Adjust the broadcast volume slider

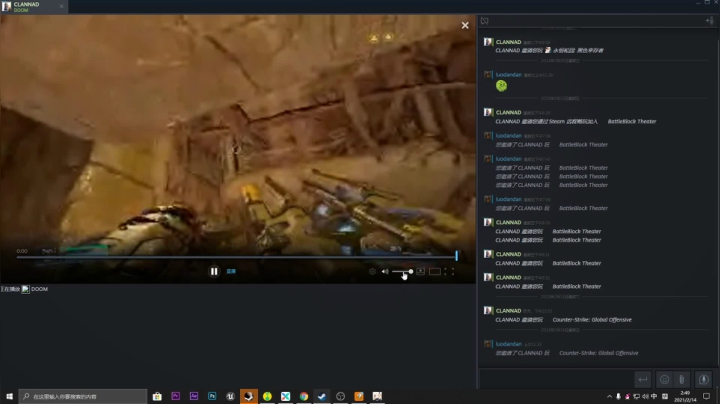point(402,271)
